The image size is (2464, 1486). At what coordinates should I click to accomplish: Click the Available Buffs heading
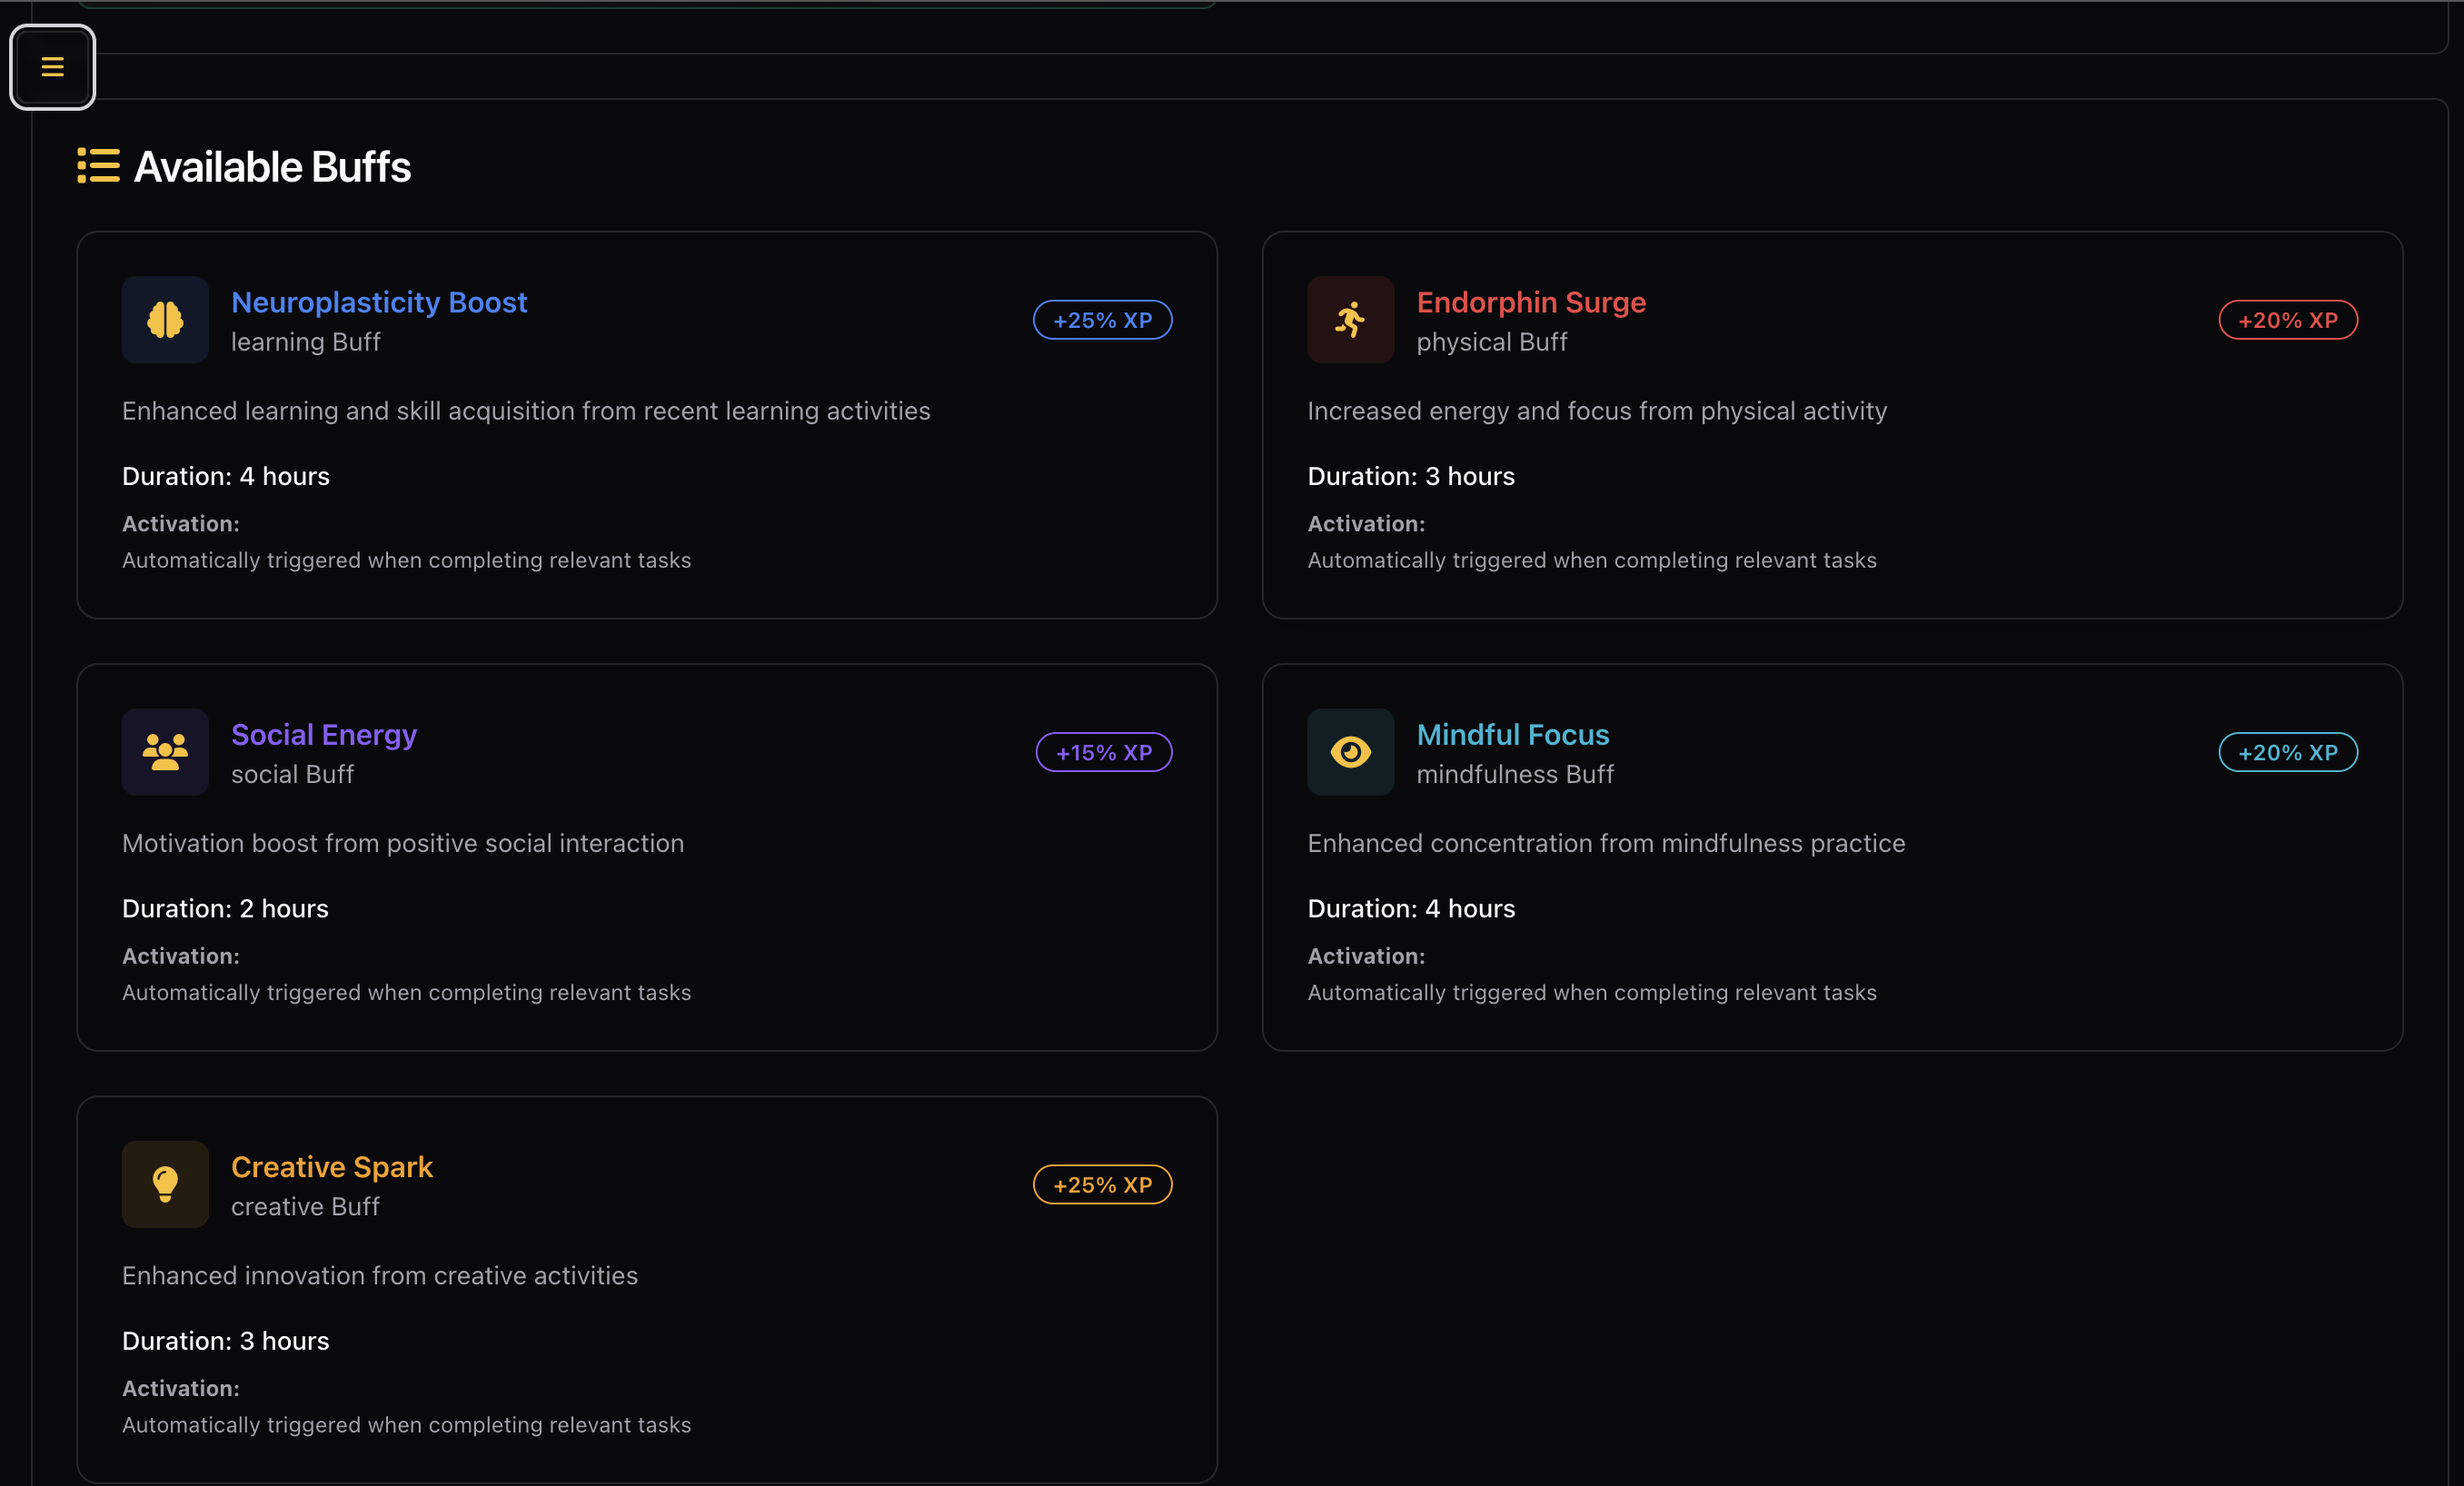click(272, 167)
